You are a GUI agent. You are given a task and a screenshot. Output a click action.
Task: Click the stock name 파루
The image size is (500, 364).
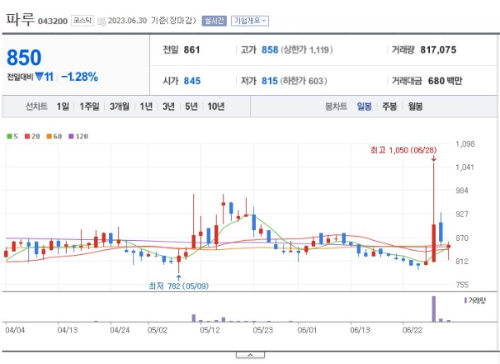(x=20, y=19)
